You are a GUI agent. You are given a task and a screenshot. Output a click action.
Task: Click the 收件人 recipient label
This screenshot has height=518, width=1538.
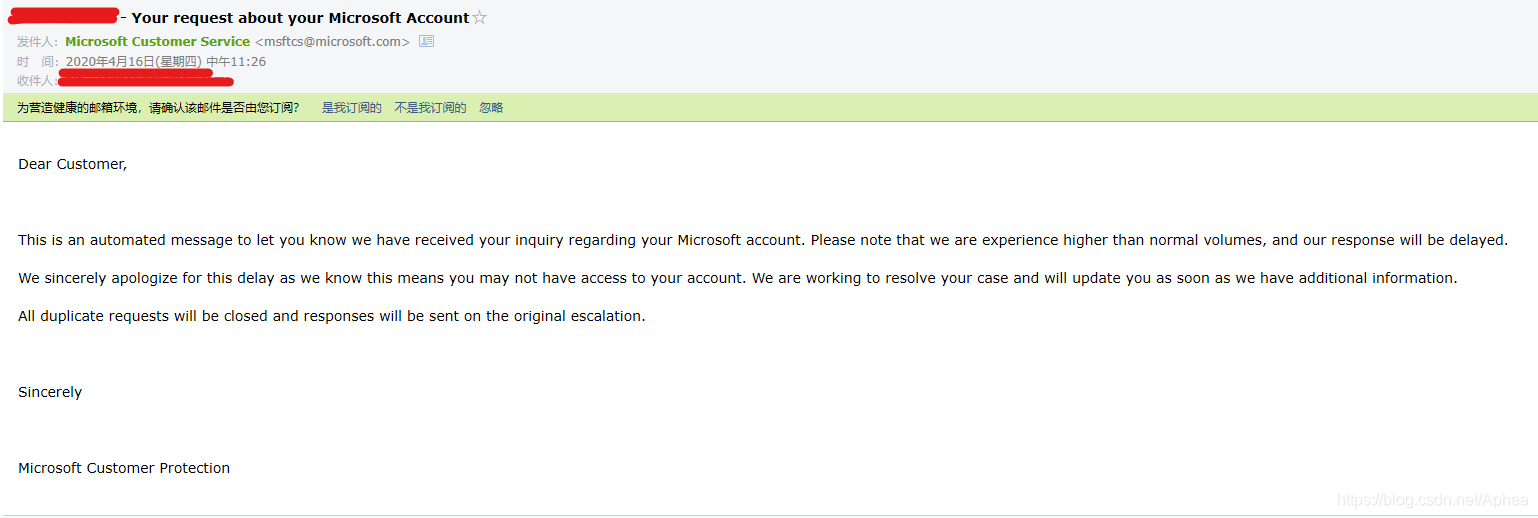pos(38,80)
